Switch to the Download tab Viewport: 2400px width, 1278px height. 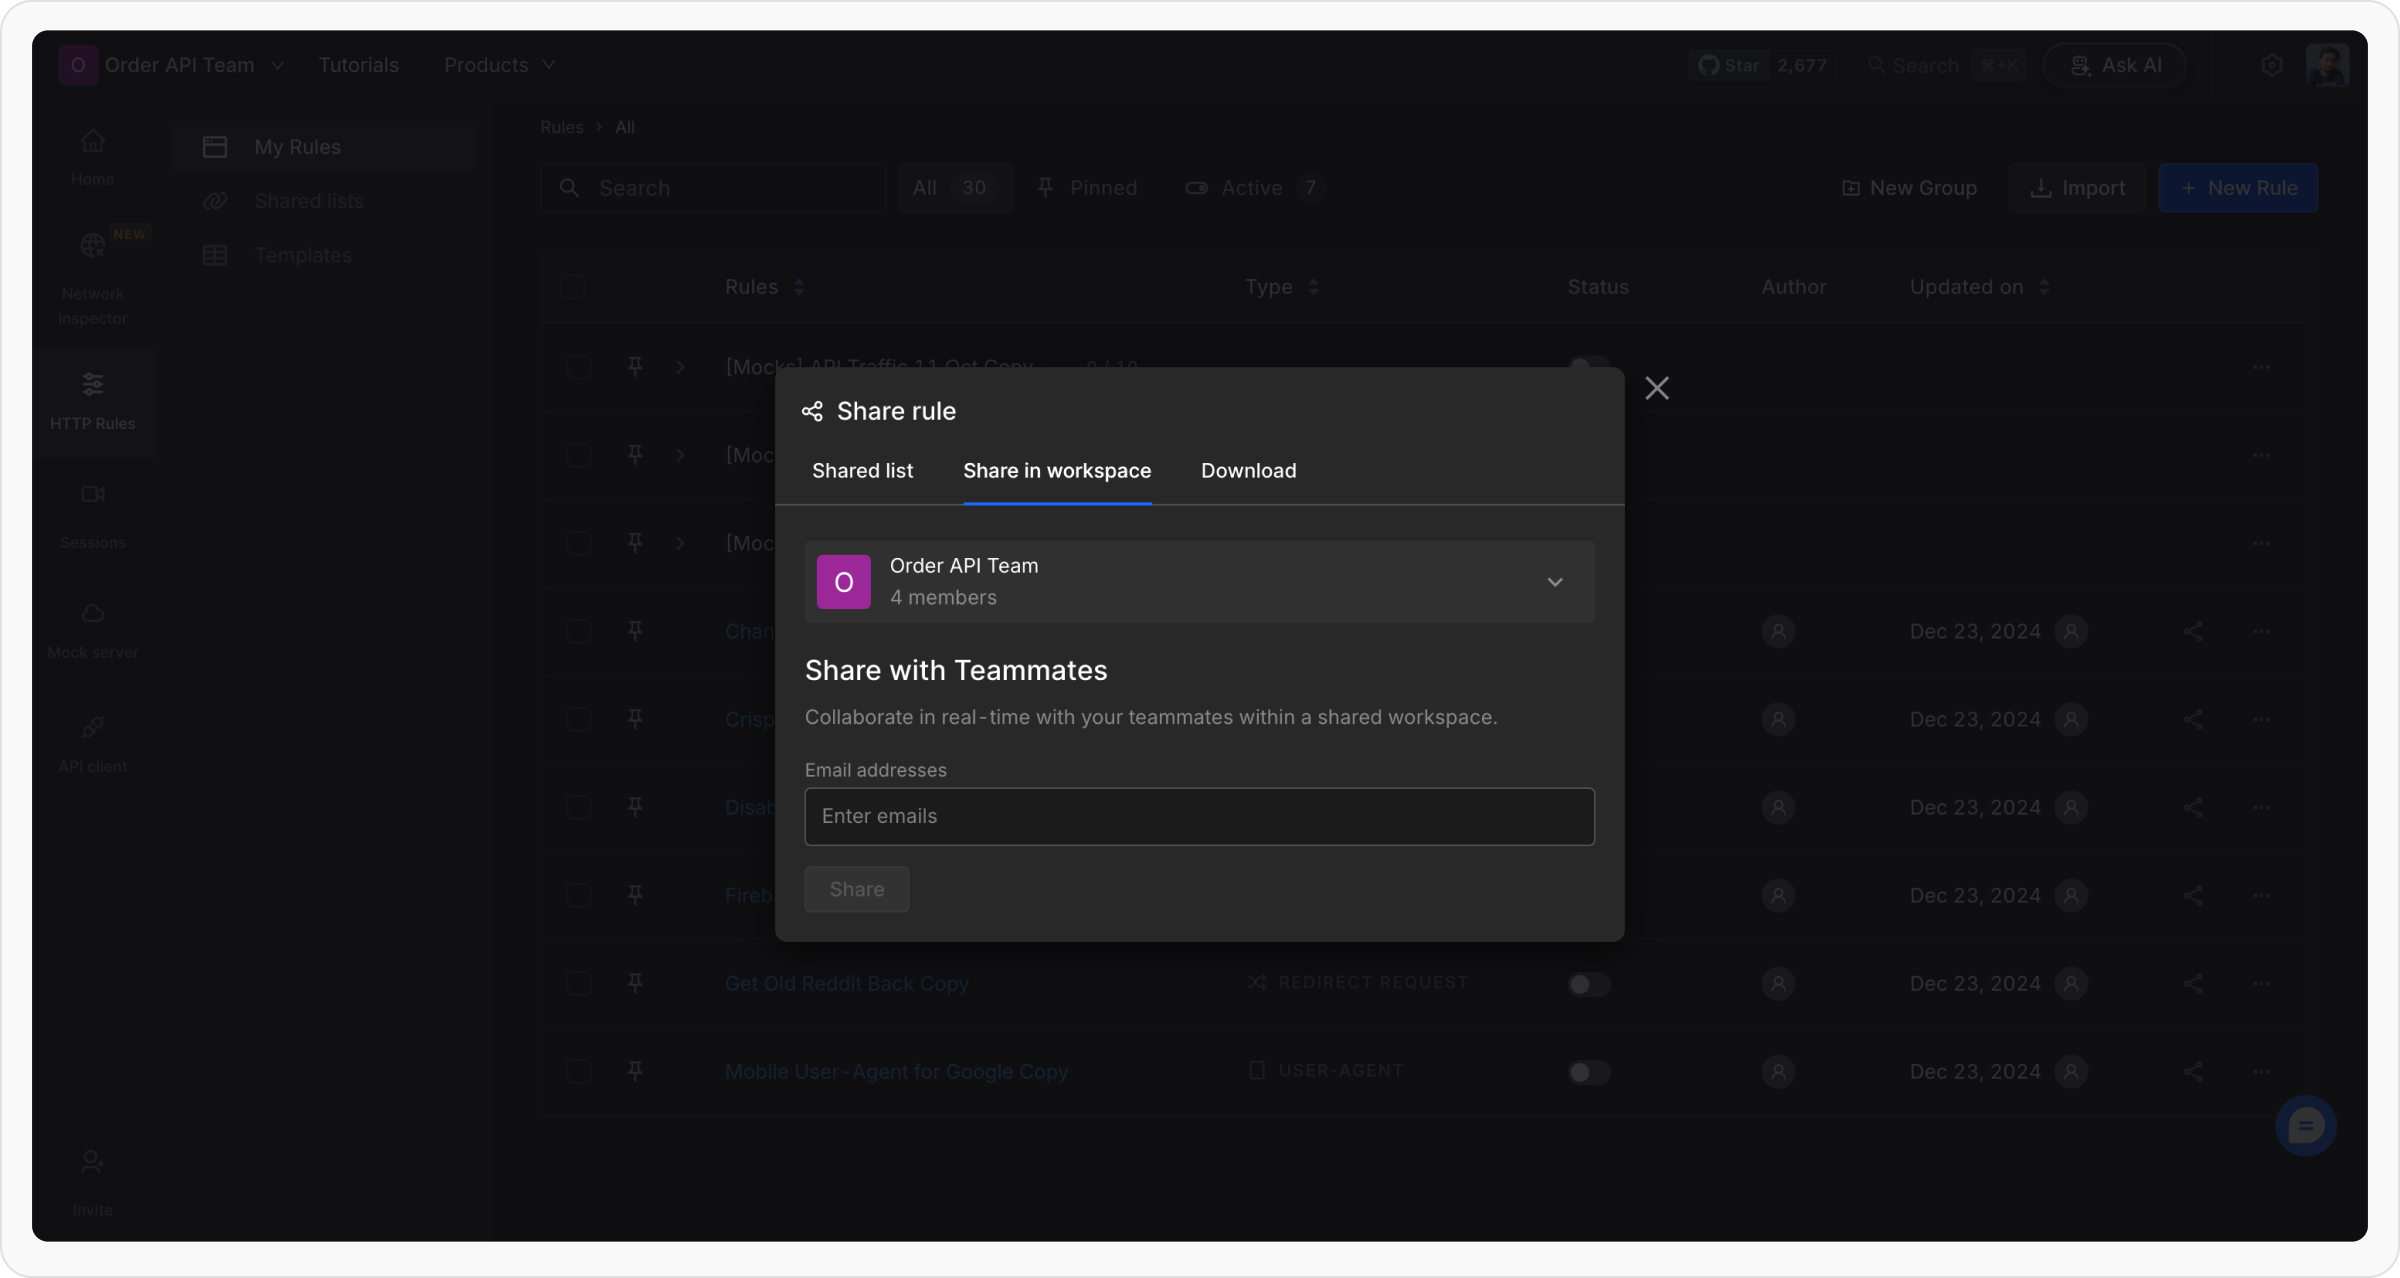click(1248, 471)
